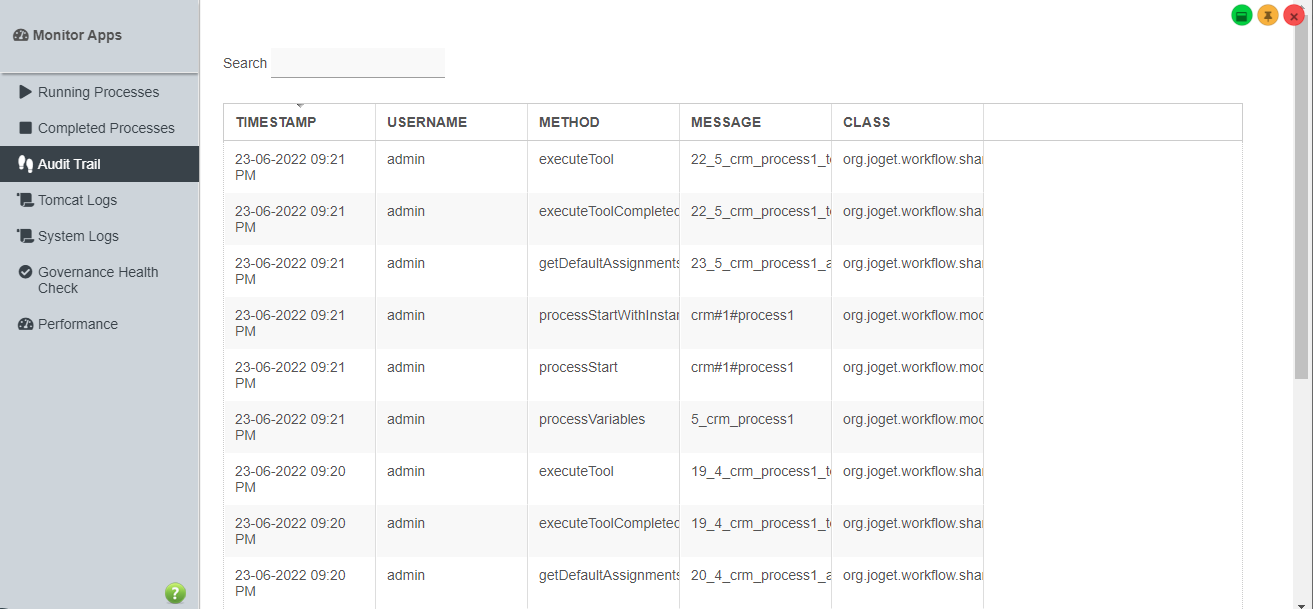Select the Completed Processes link

point(106,128)
